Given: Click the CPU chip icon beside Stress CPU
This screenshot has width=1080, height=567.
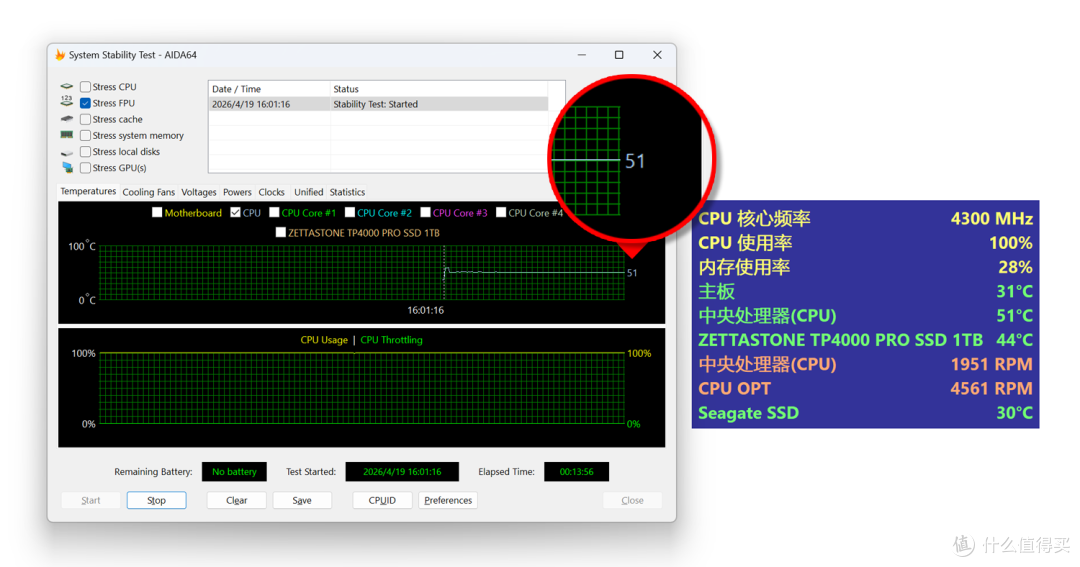Looking at the screenshot, I should pos(67,86).
